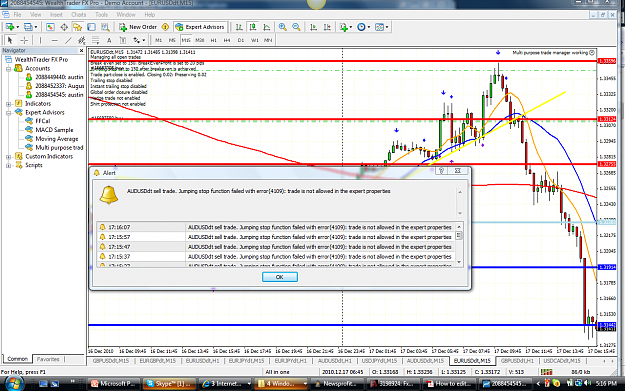Expand the Scripts tree node

tap(8, 165)
